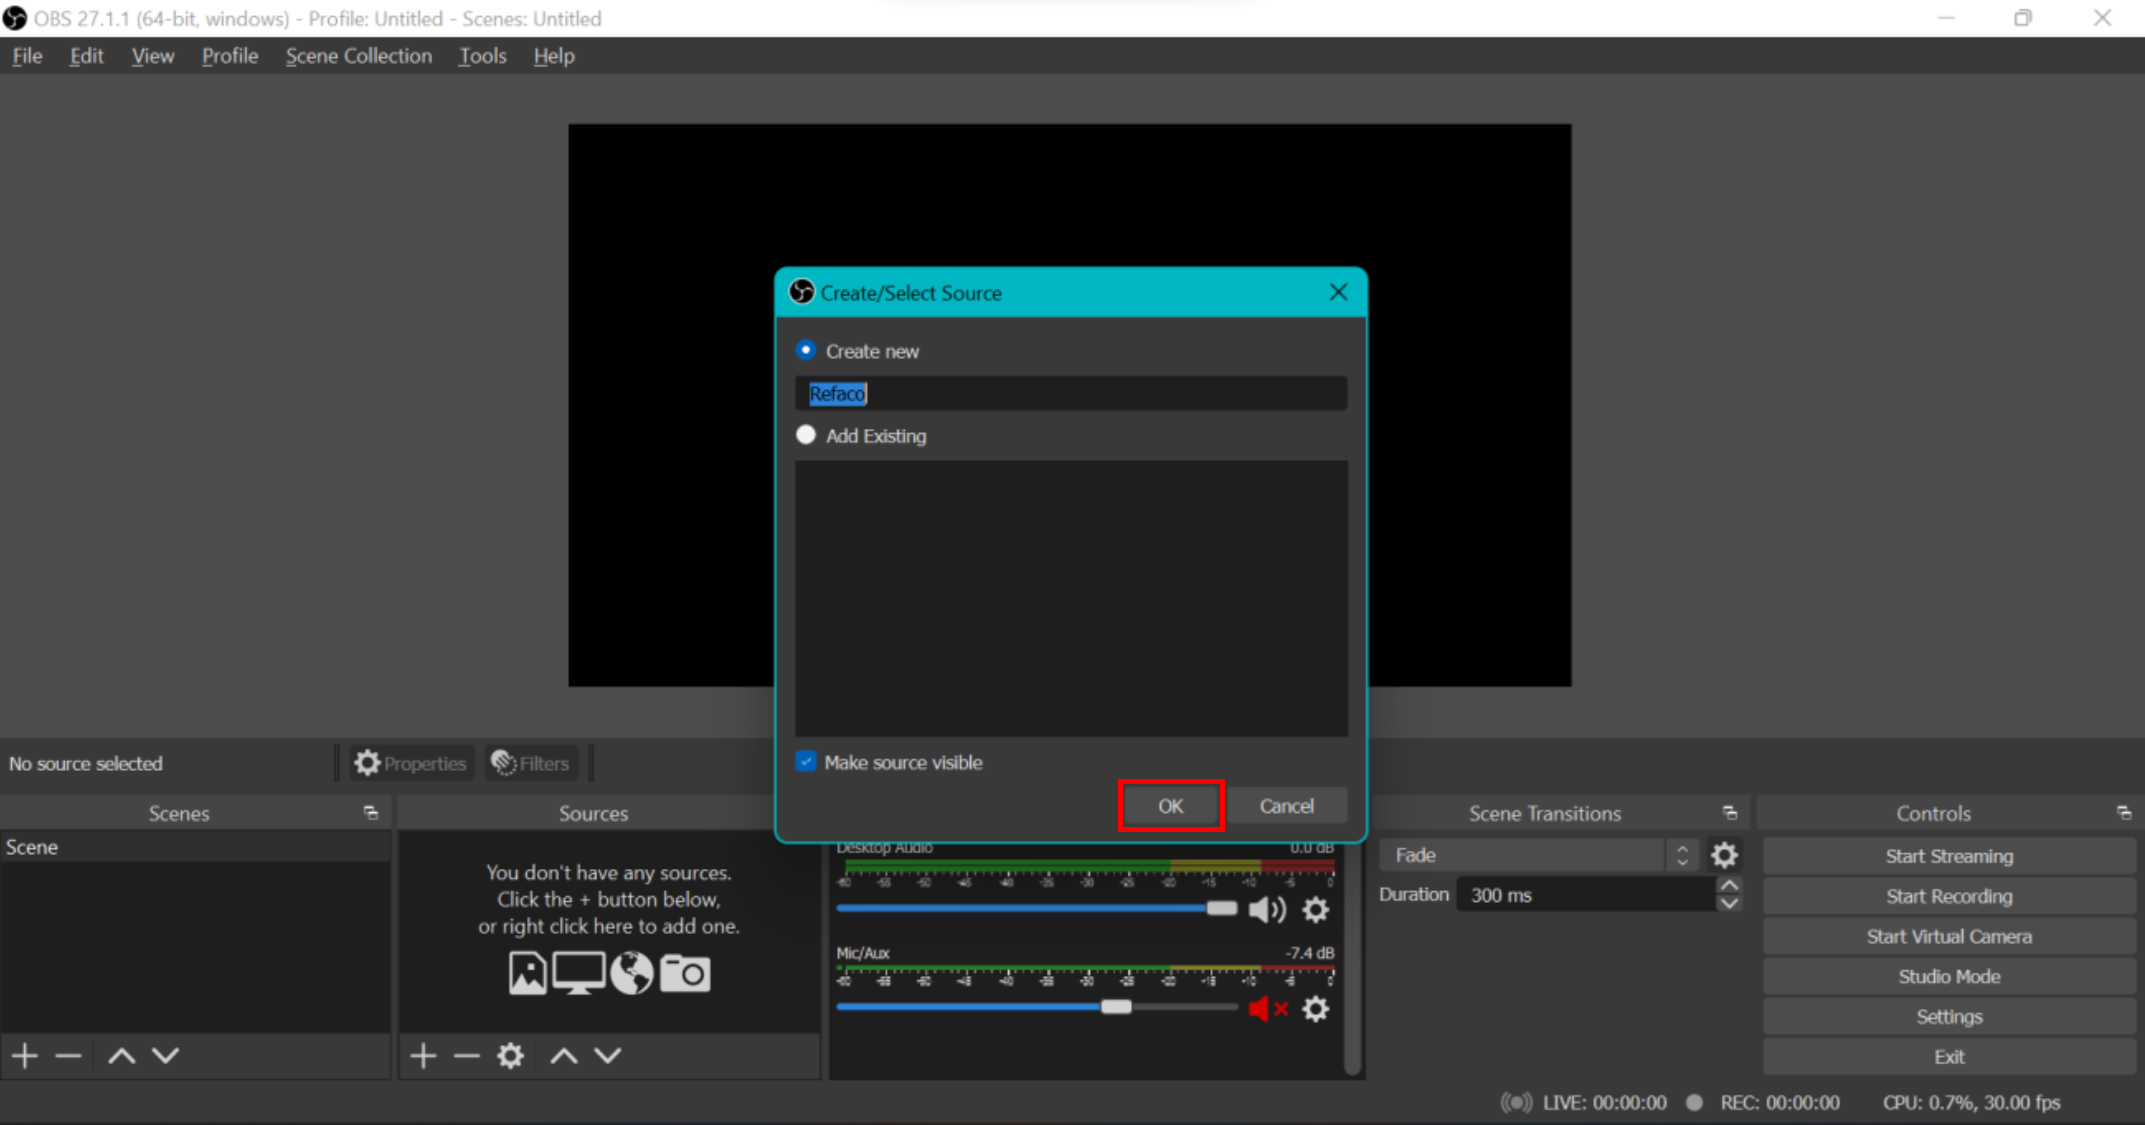The image size is (2145, 1125).
Task: Move scene up arrow in Scenes panel
Action: coord(121,1055)
